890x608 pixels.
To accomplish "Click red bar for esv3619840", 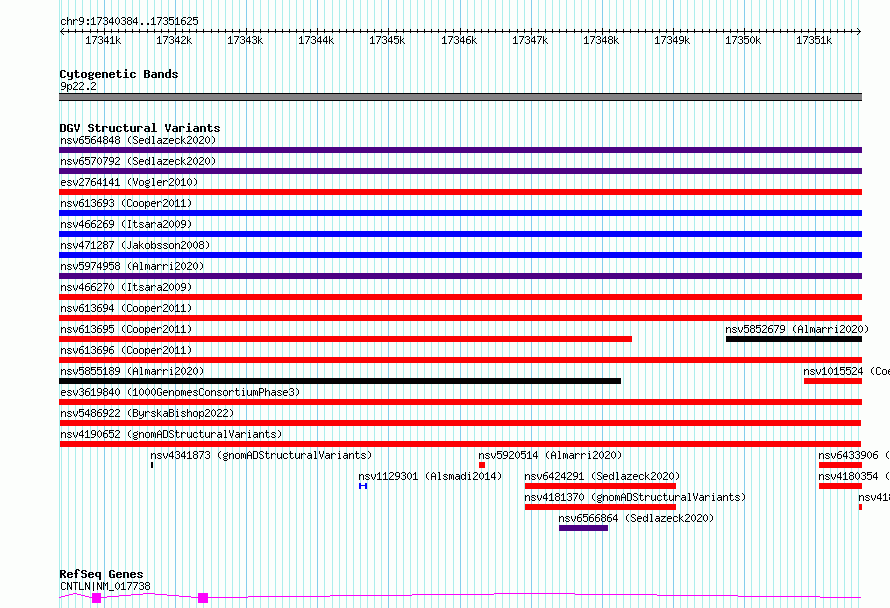I will pos(460,402).
